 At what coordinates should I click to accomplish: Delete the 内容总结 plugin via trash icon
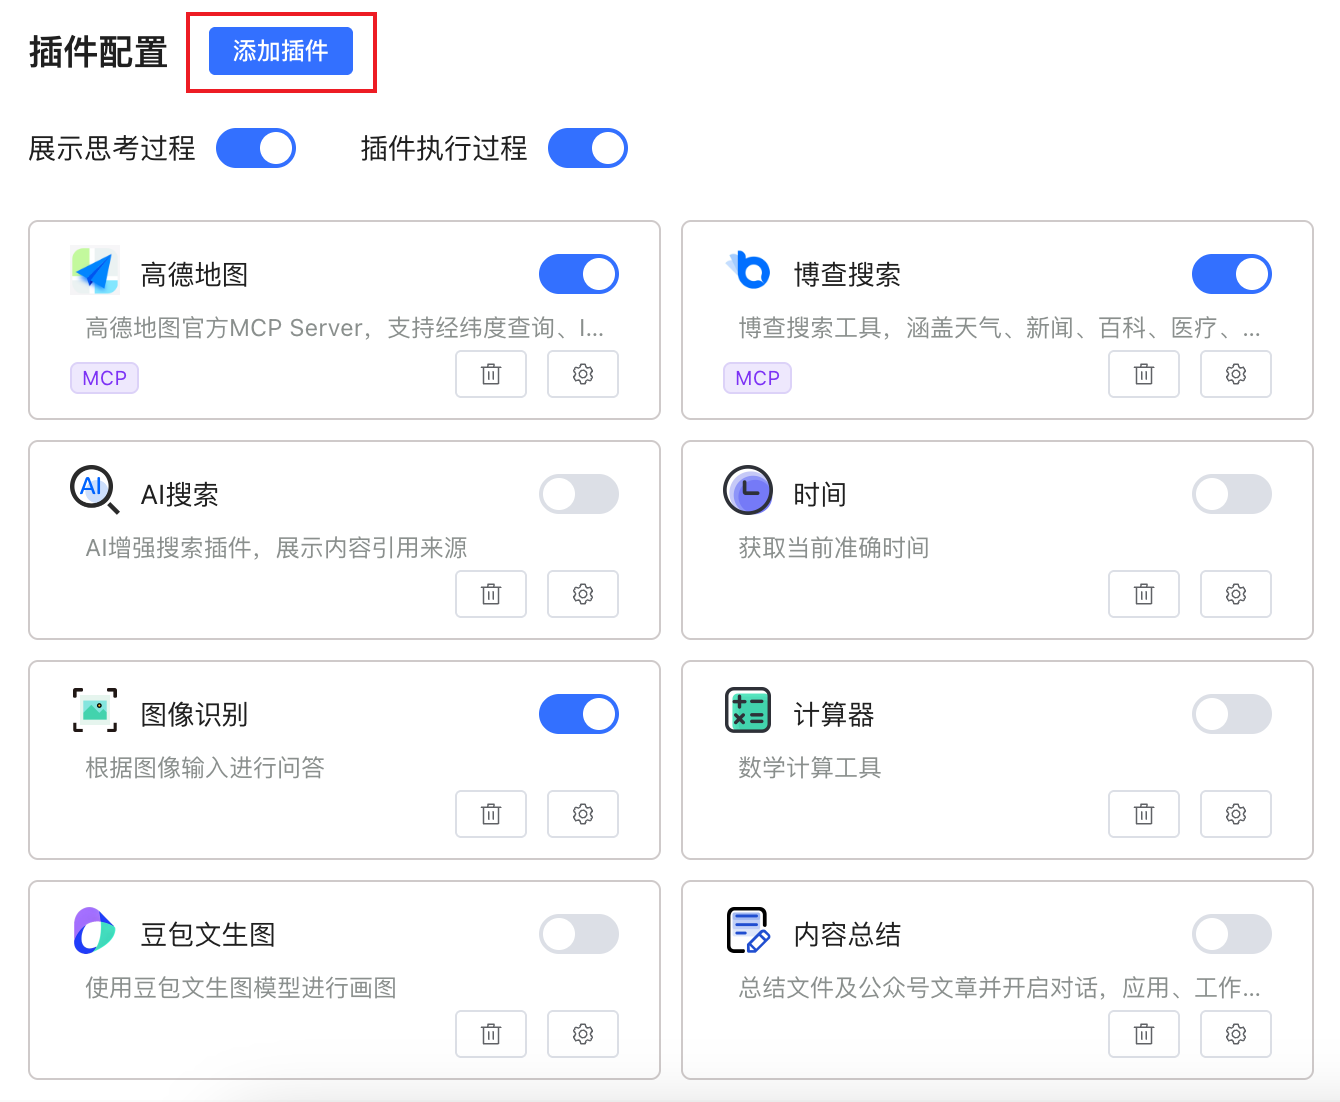[1144, 1034]
